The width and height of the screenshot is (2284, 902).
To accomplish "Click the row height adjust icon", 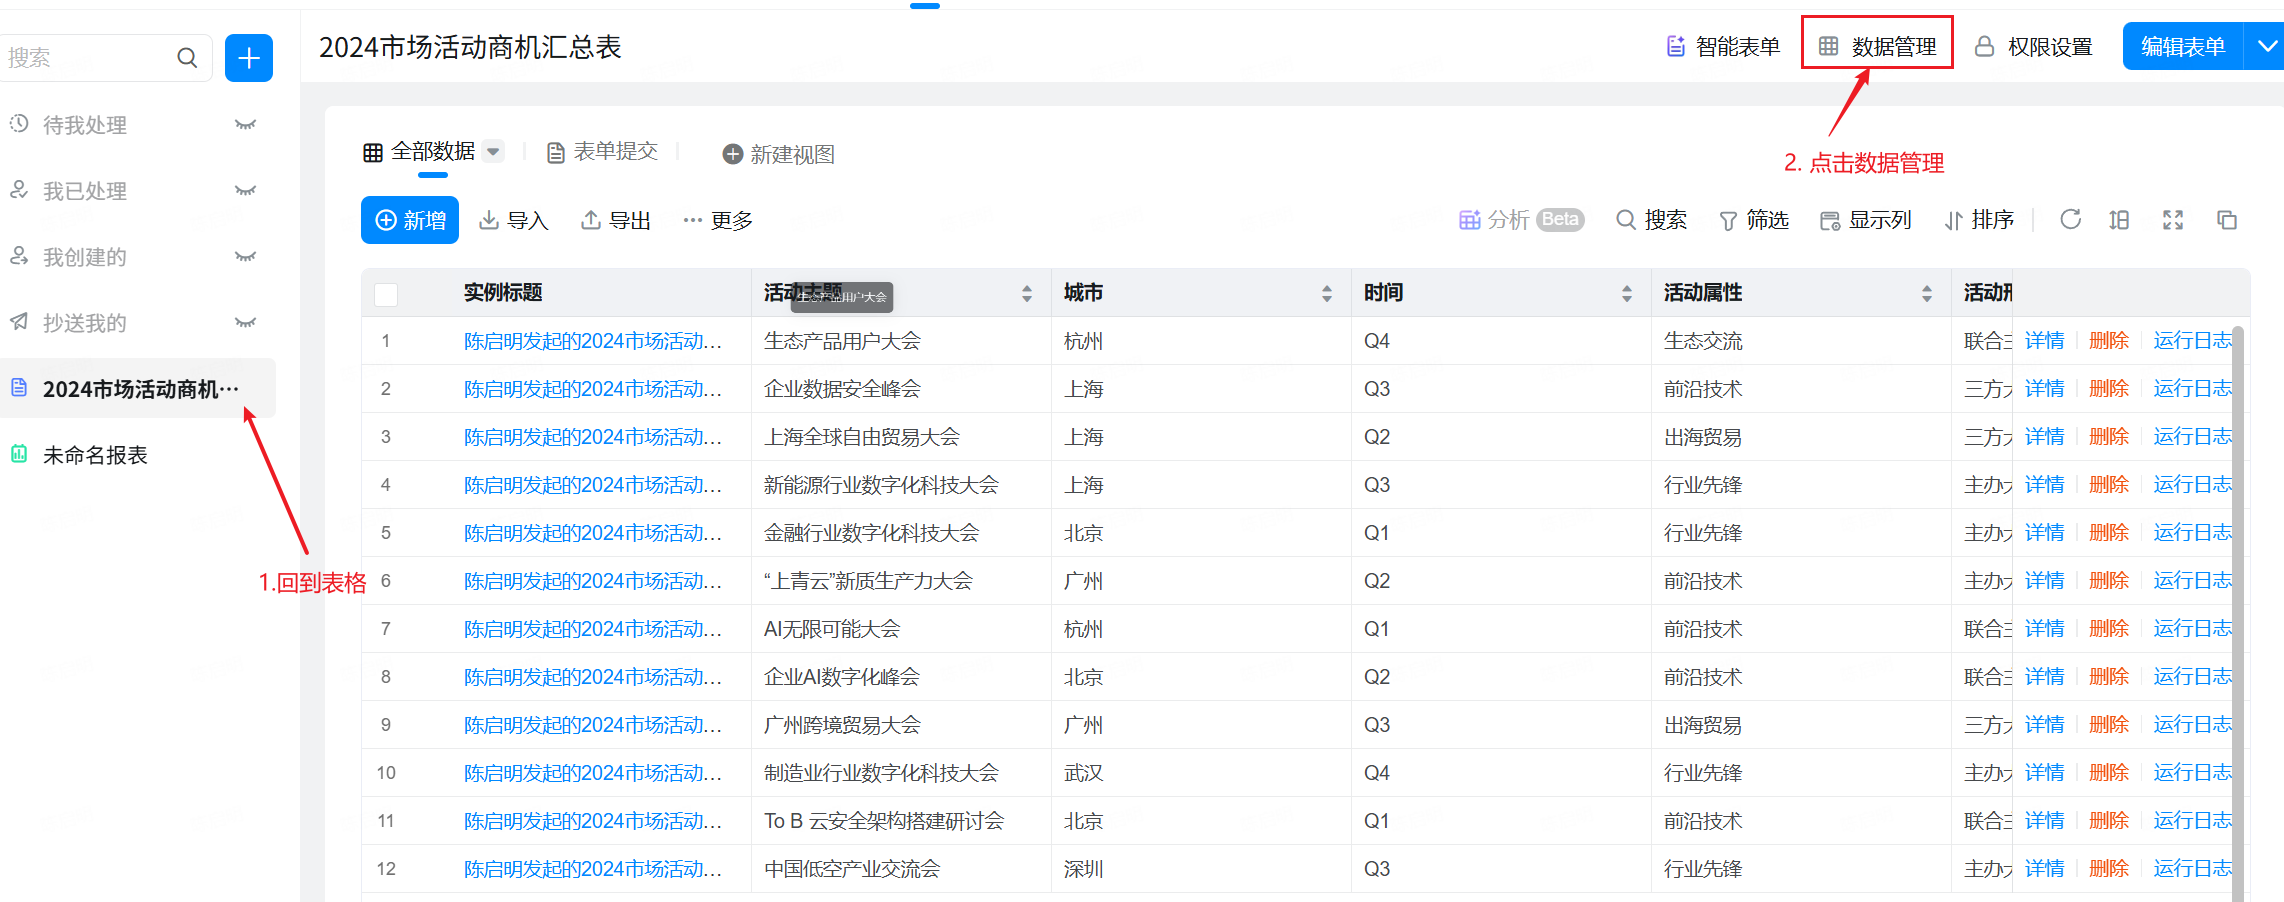I will [x=2119, y=220].
